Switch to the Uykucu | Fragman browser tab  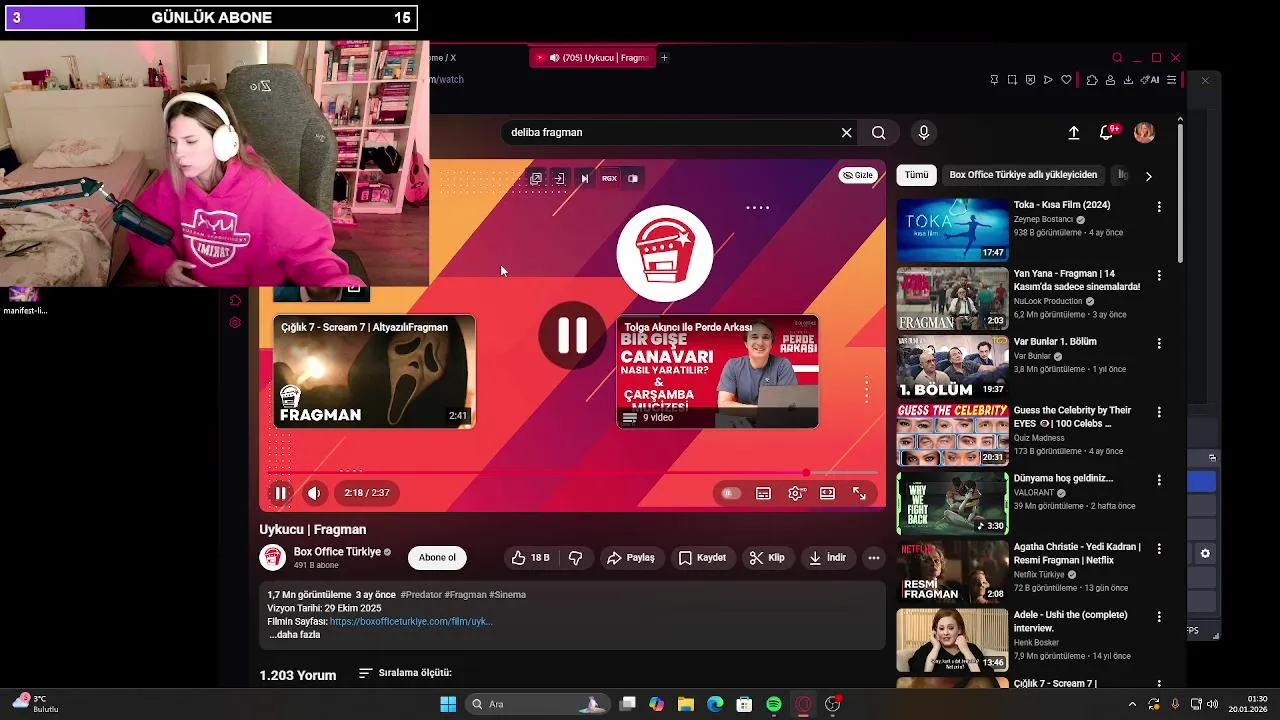[x=592, y=58]
